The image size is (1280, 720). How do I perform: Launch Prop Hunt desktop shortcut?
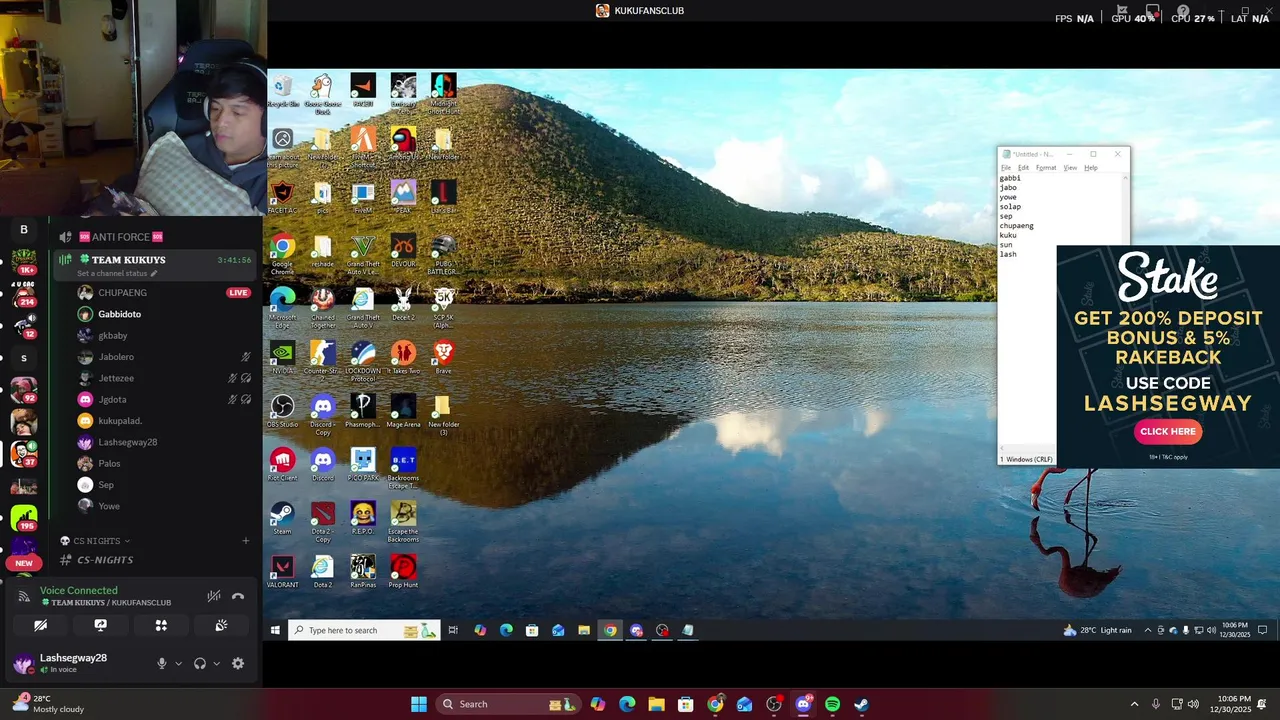[x=403, y=571]
